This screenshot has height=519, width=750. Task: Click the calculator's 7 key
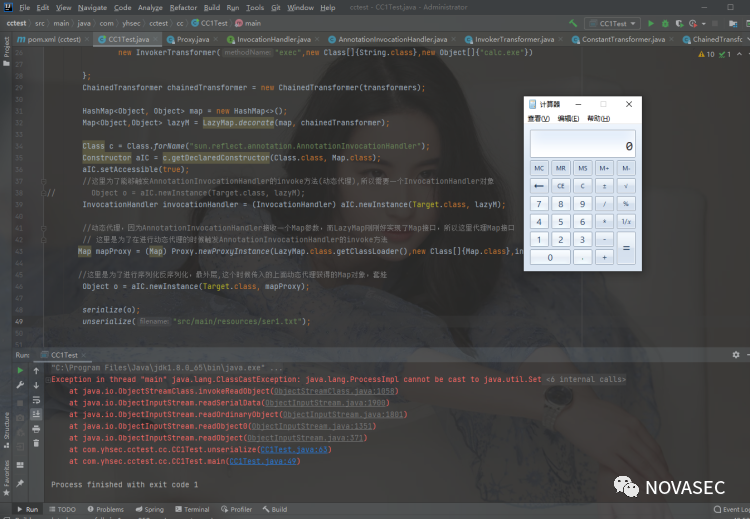tap(539, 204)
